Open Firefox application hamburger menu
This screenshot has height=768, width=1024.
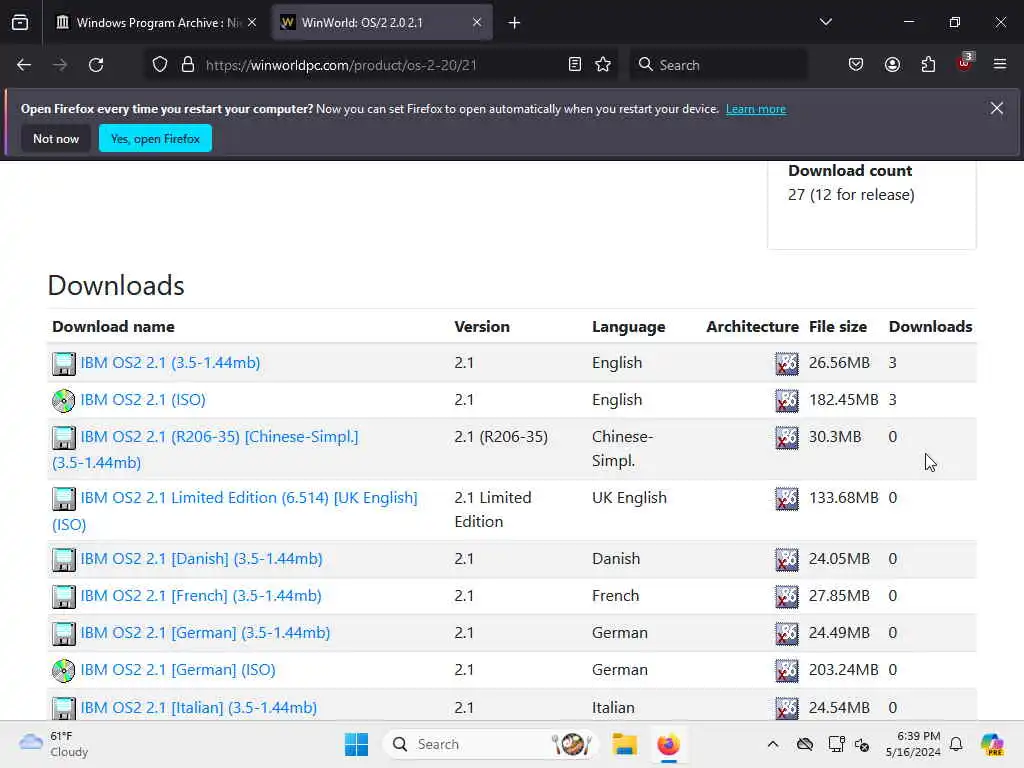click(x=1000, y=65)
